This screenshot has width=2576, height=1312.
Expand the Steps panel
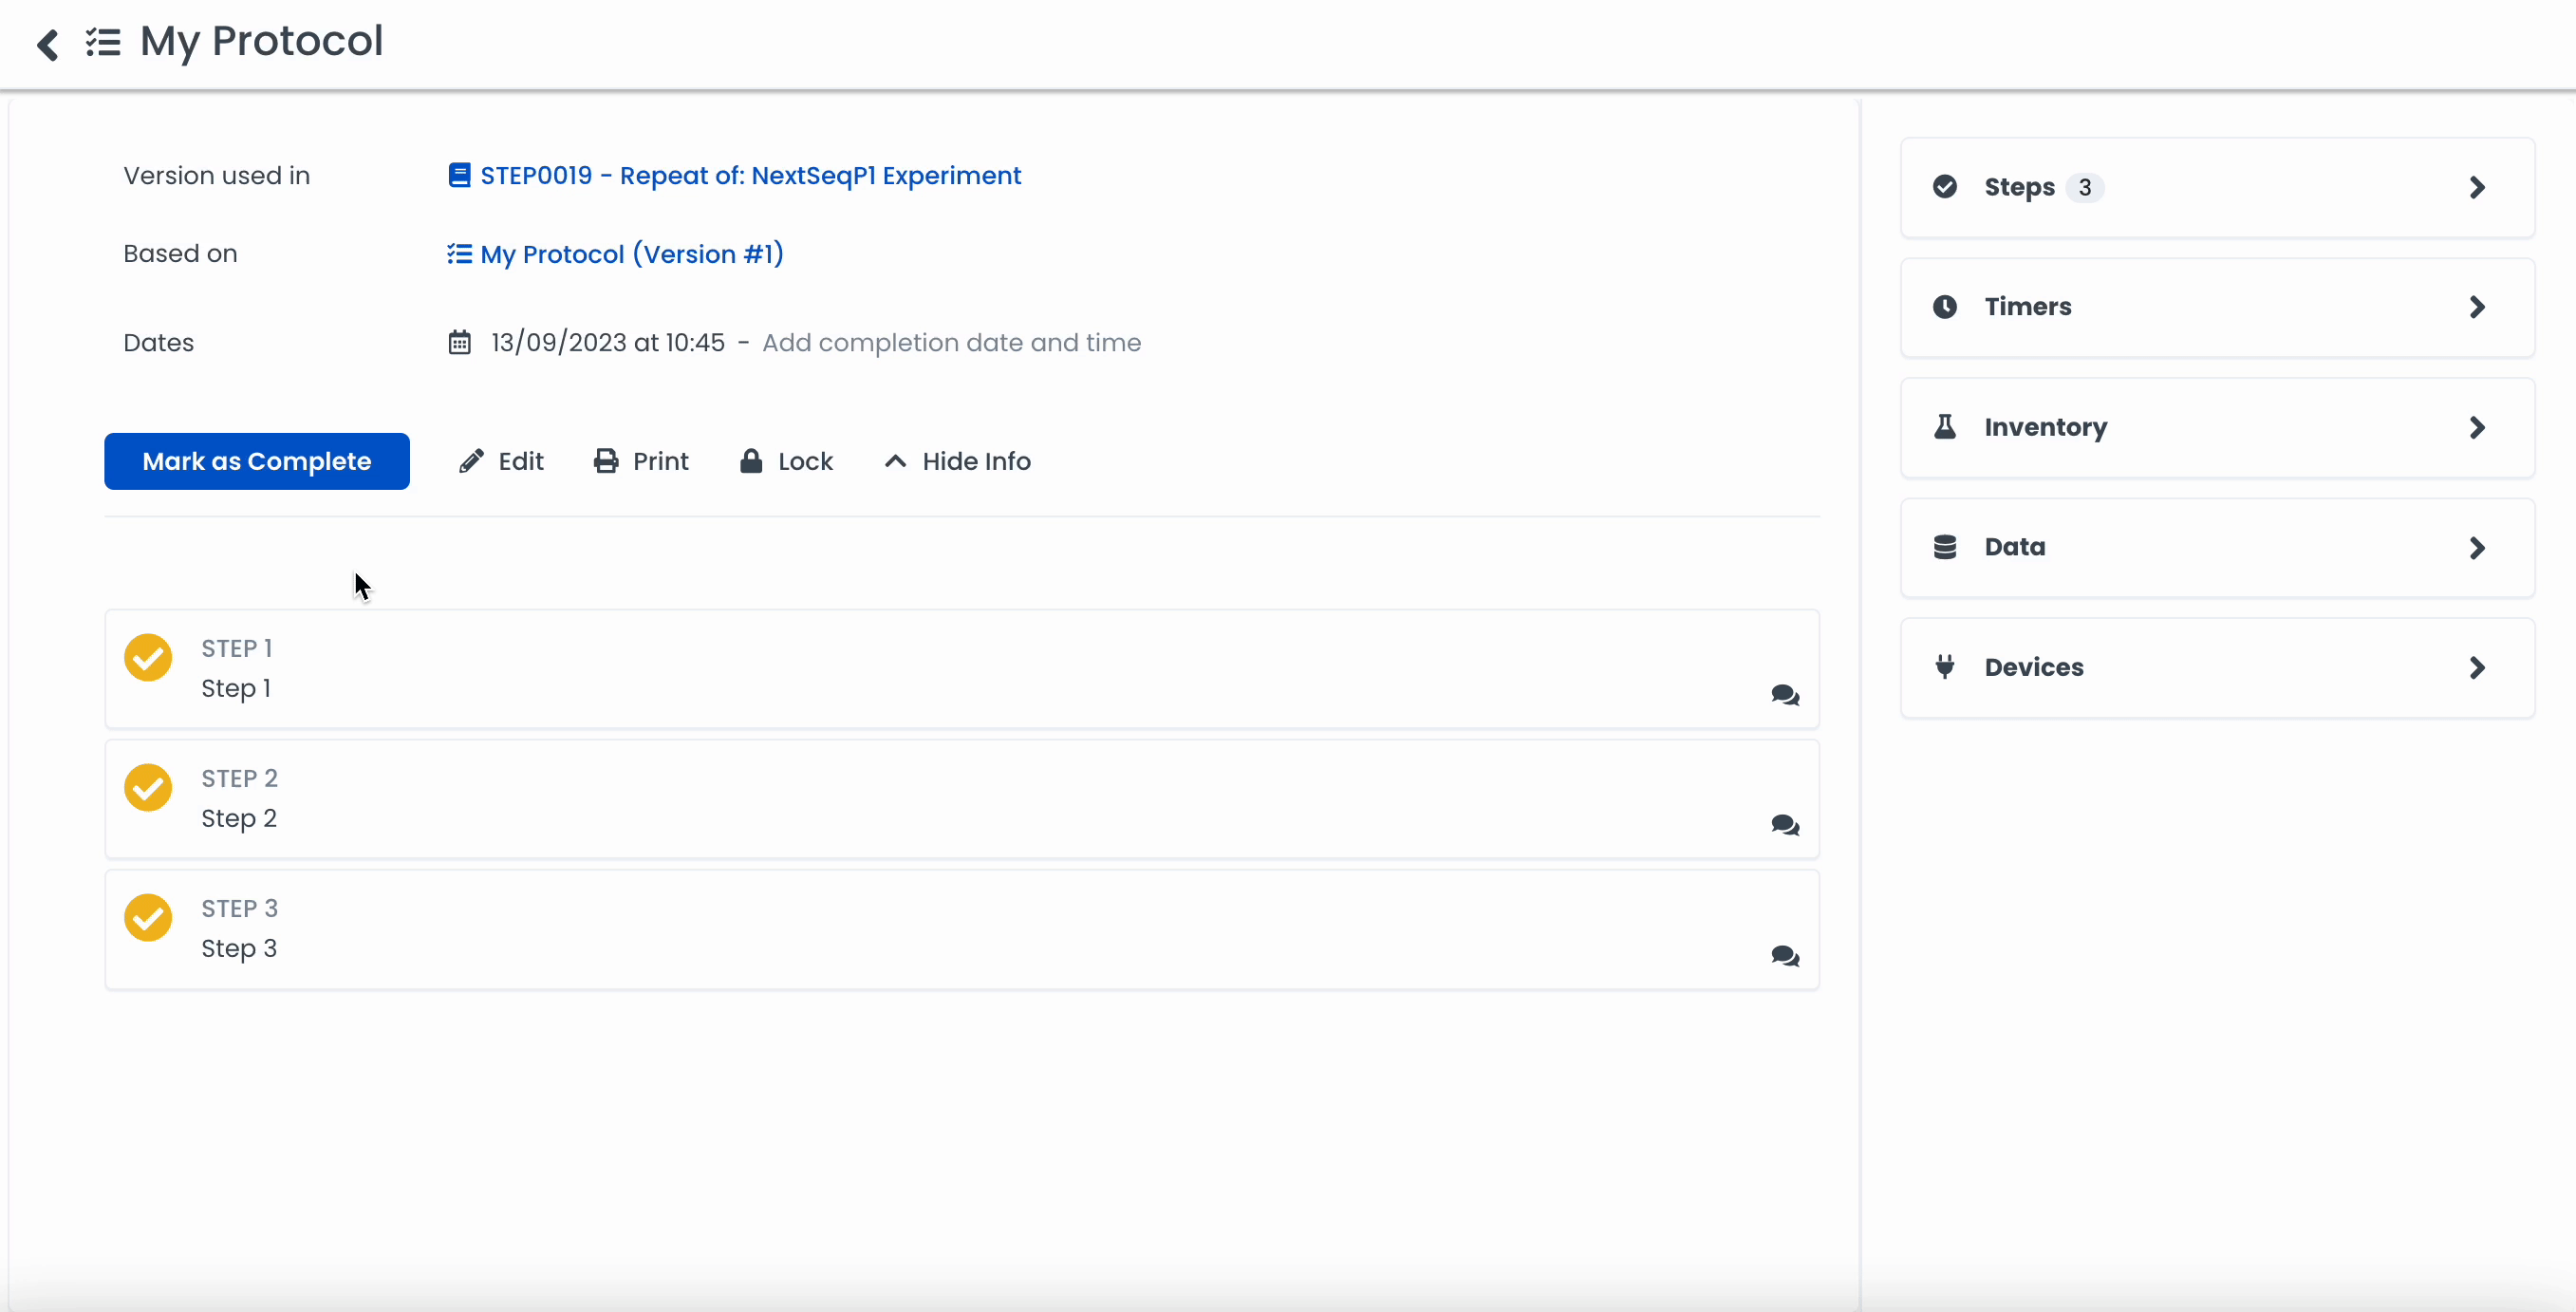pos(2216,188)
